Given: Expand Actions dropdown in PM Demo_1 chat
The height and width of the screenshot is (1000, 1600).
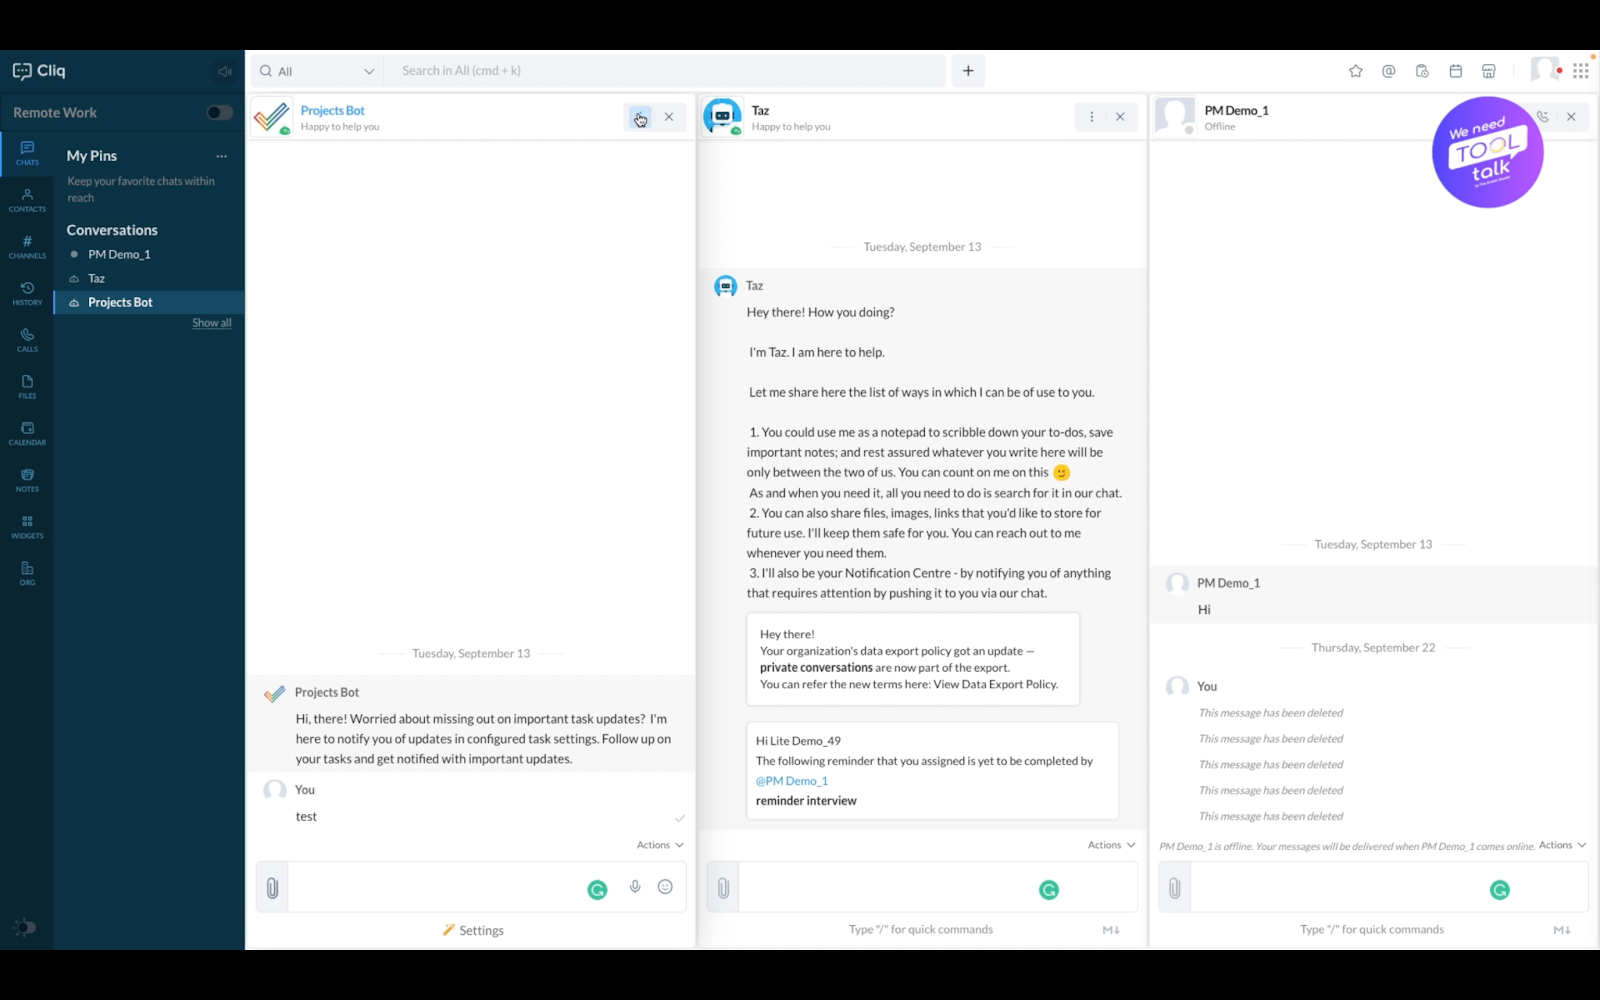Looking at the screenshot, I should (x=1562, y=845).
